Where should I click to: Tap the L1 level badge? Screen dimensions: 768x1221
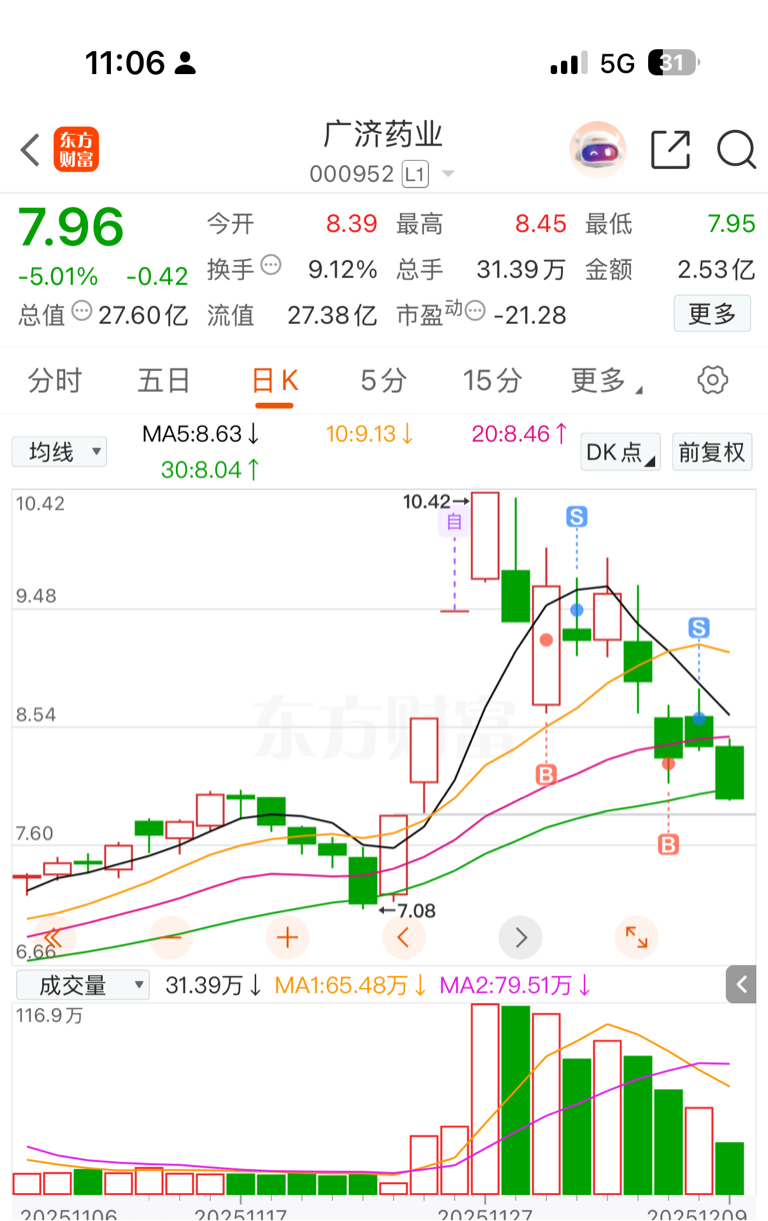coord(415,175)
